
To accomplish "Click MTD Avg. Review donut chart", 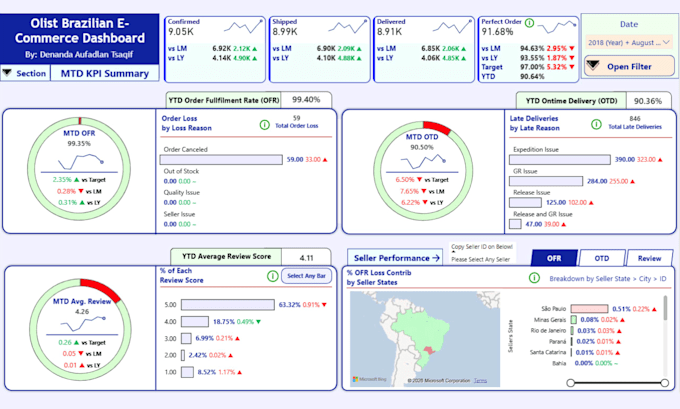I will click(x=81, y=330).
